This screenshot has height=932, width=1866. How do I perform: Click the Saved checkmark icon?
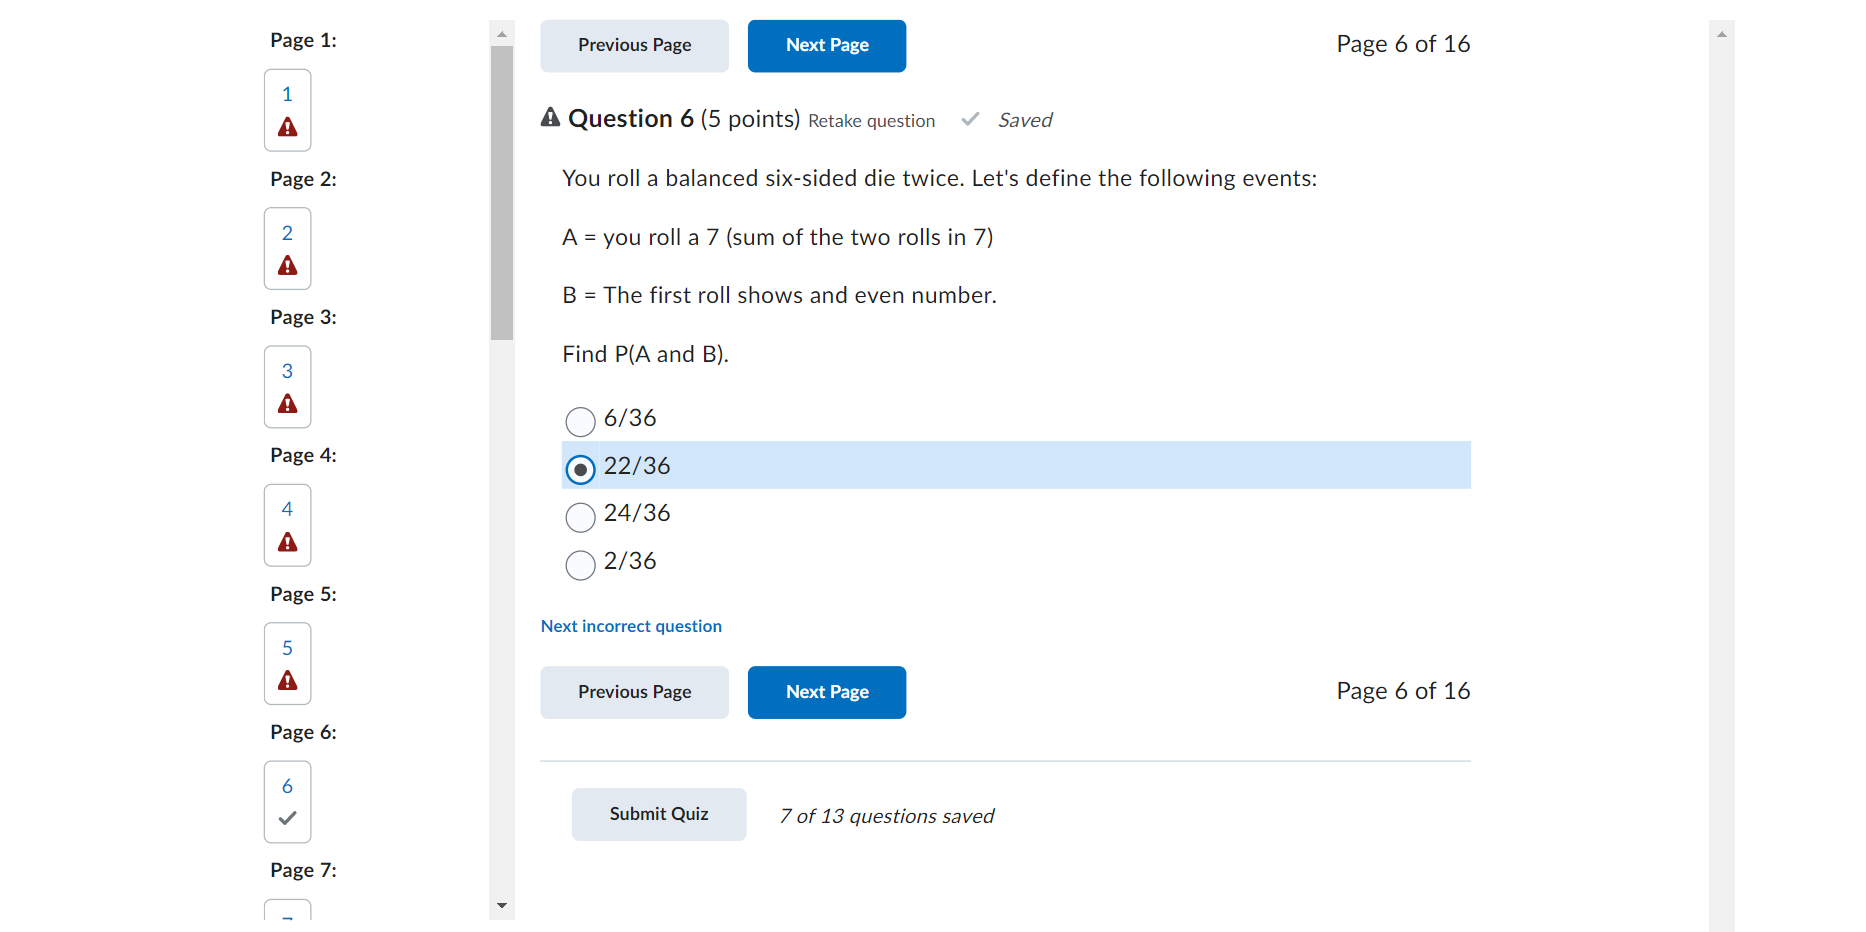click(969, 118)
